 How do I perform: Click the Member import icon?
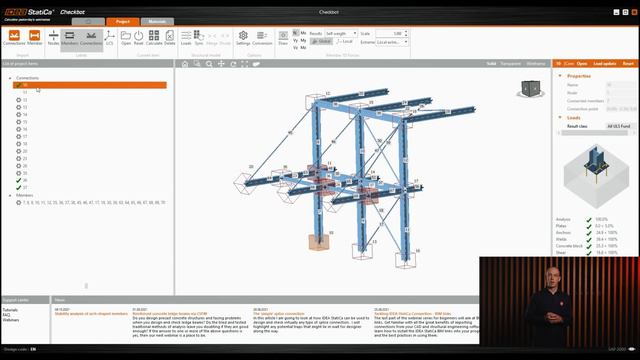click(35, 38)
